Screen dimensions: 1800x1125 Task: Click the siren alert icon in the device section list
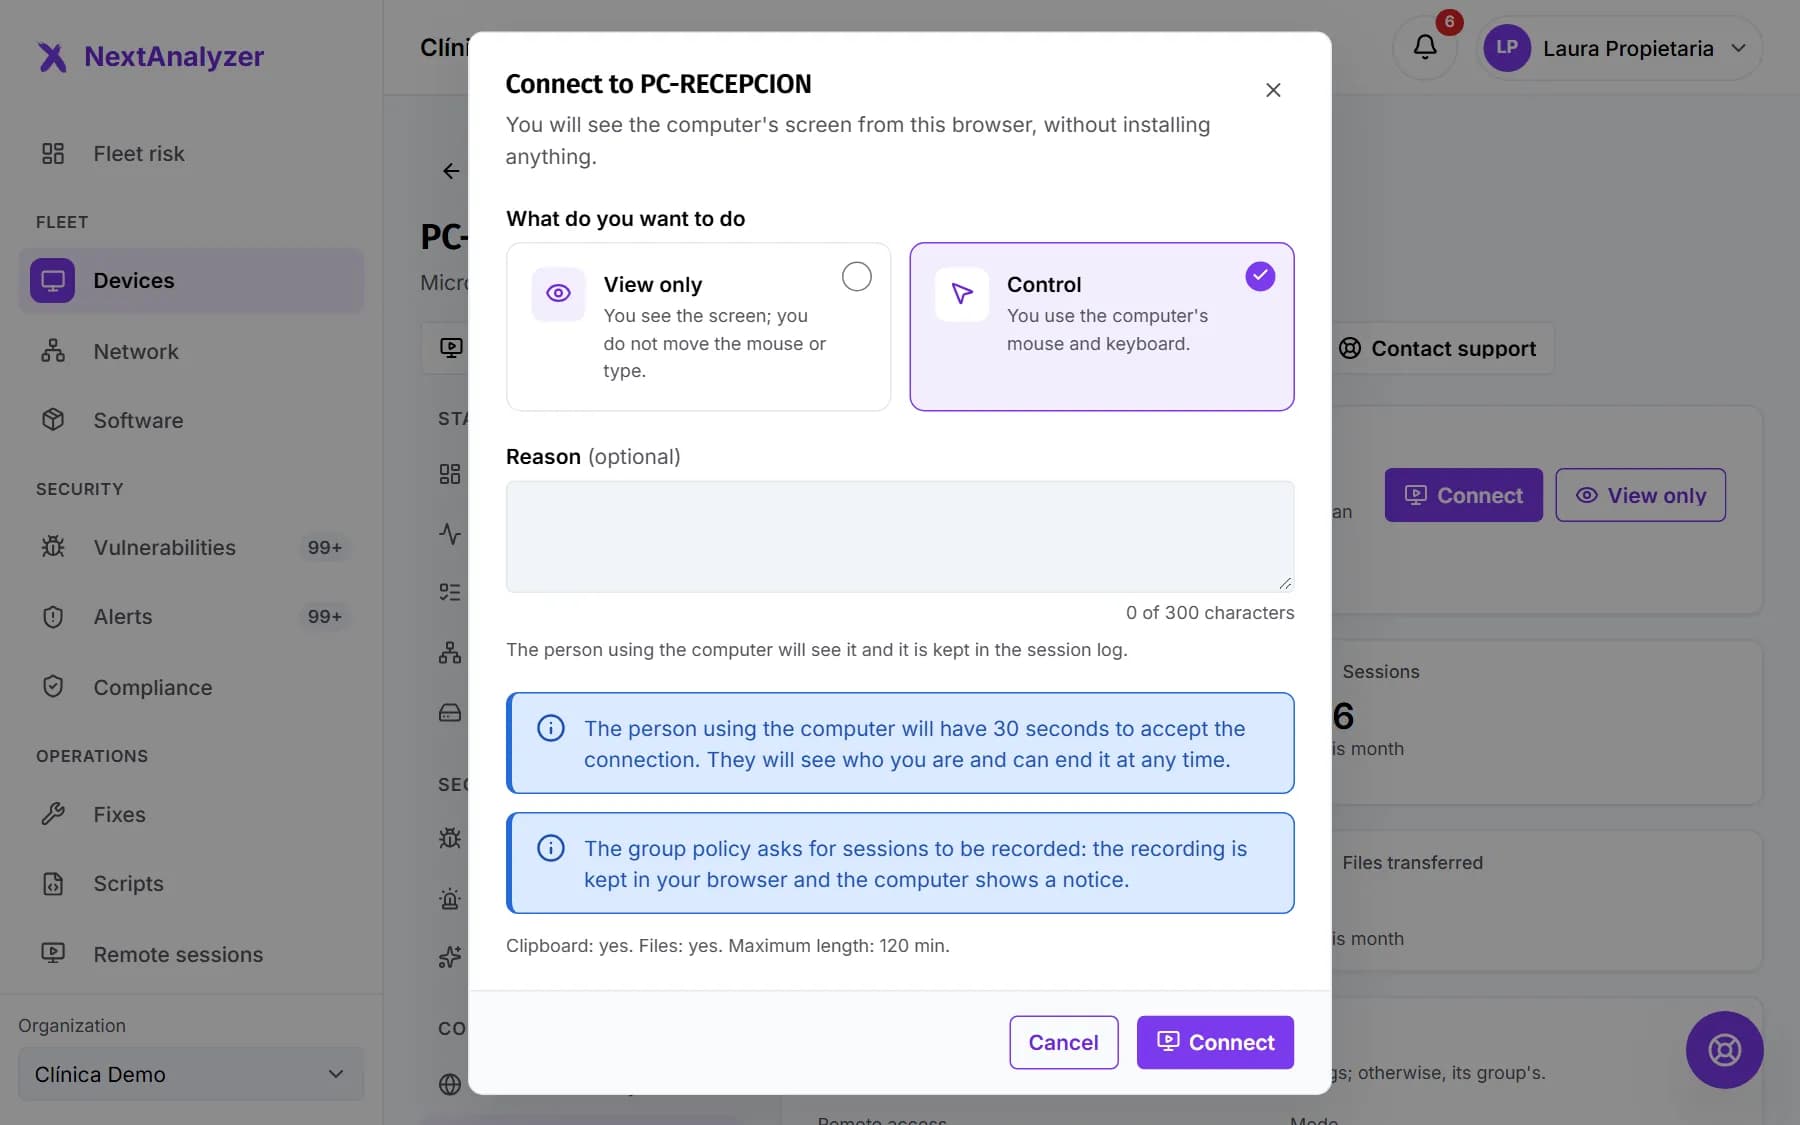point(450,899)
